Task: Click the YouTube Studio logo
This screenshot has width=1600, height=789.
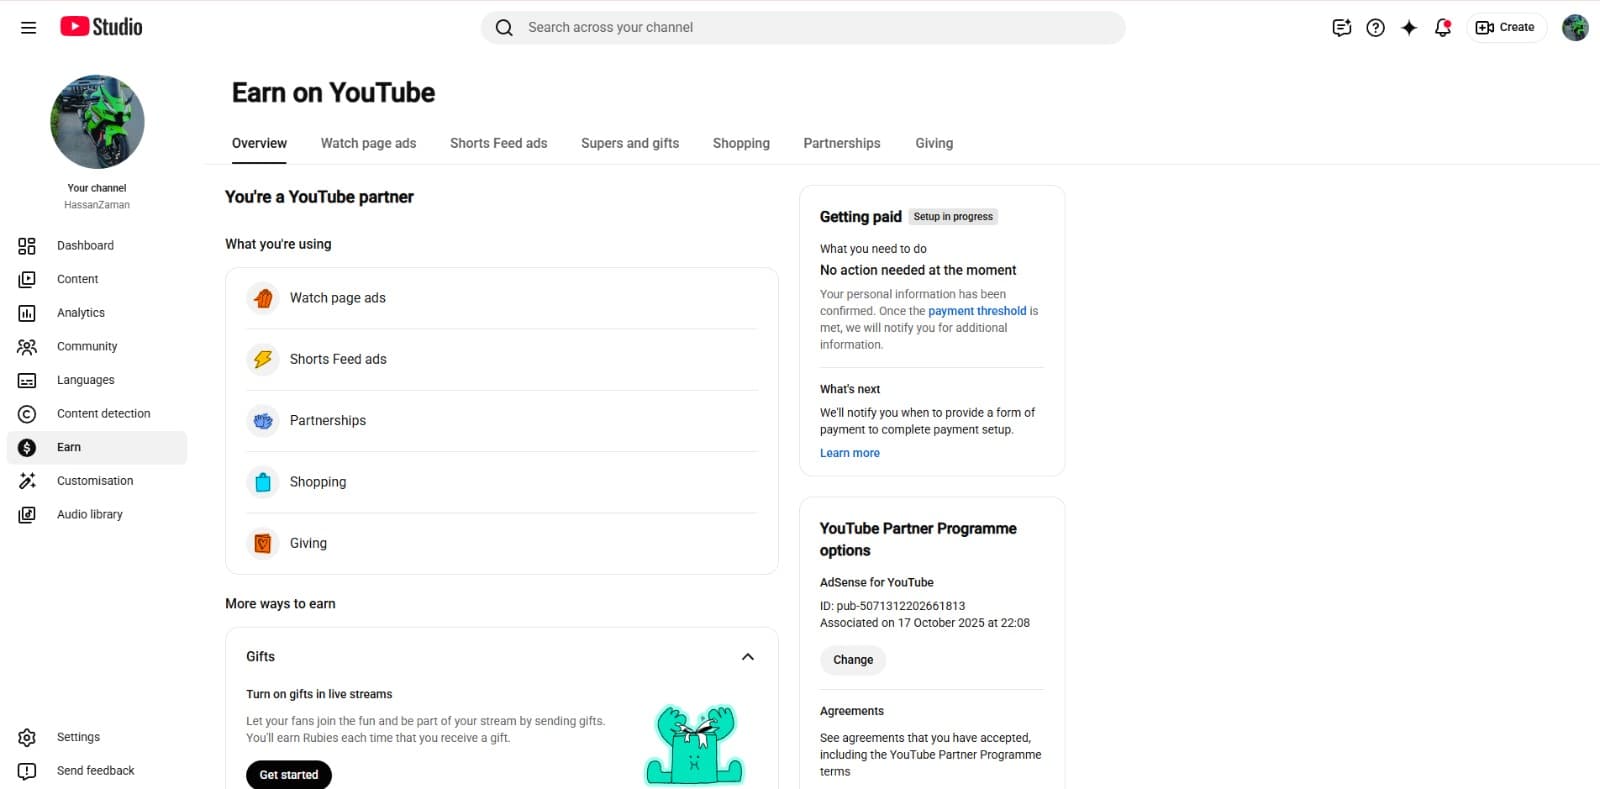Action: [x=101, y=27]
